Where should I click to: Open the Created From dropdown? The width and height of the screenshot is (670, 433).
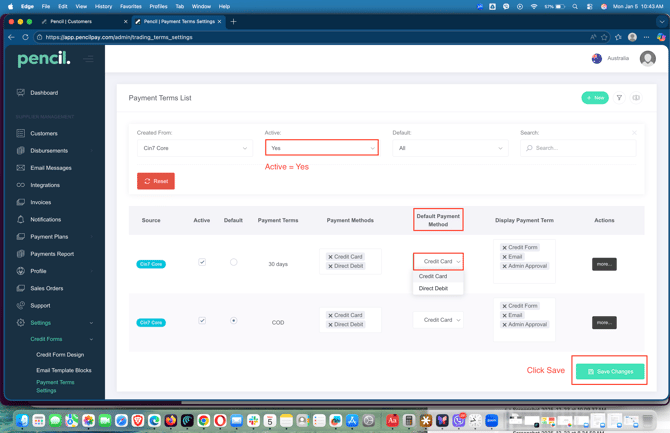coord(194,148)
